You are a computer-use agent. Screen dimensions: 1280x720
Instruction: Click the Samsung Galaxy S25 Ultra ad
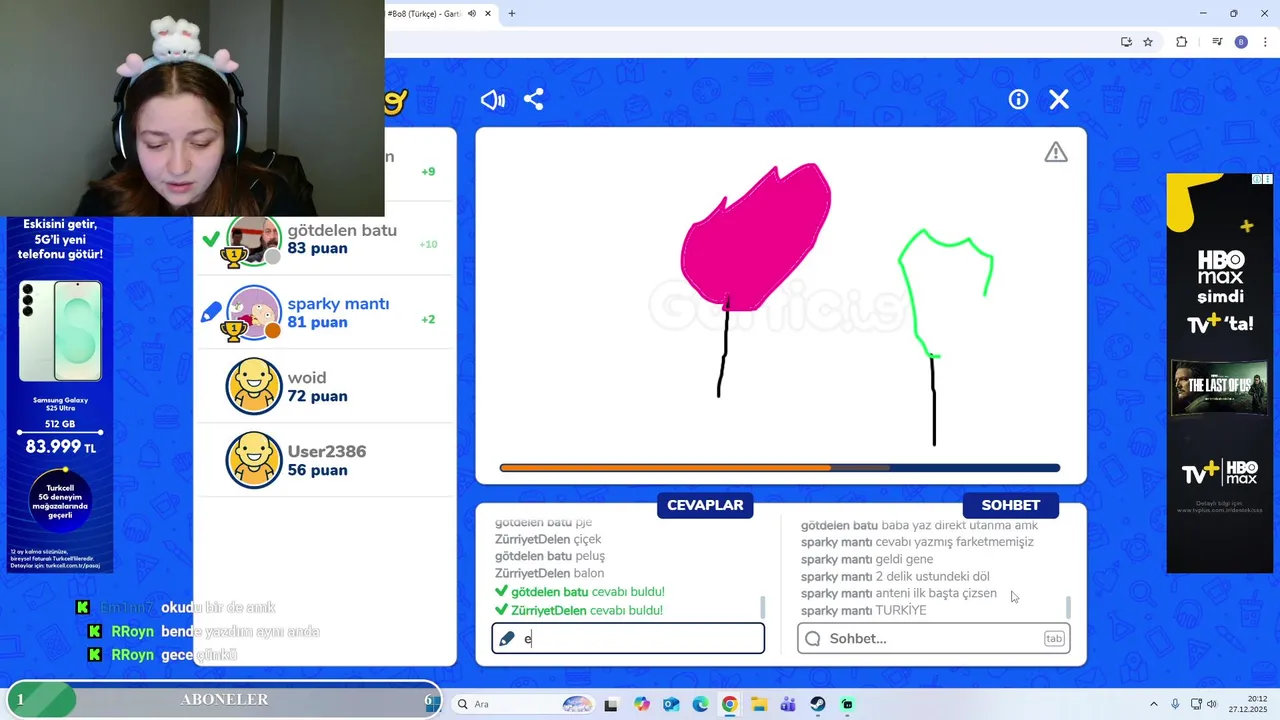(58, 394)
